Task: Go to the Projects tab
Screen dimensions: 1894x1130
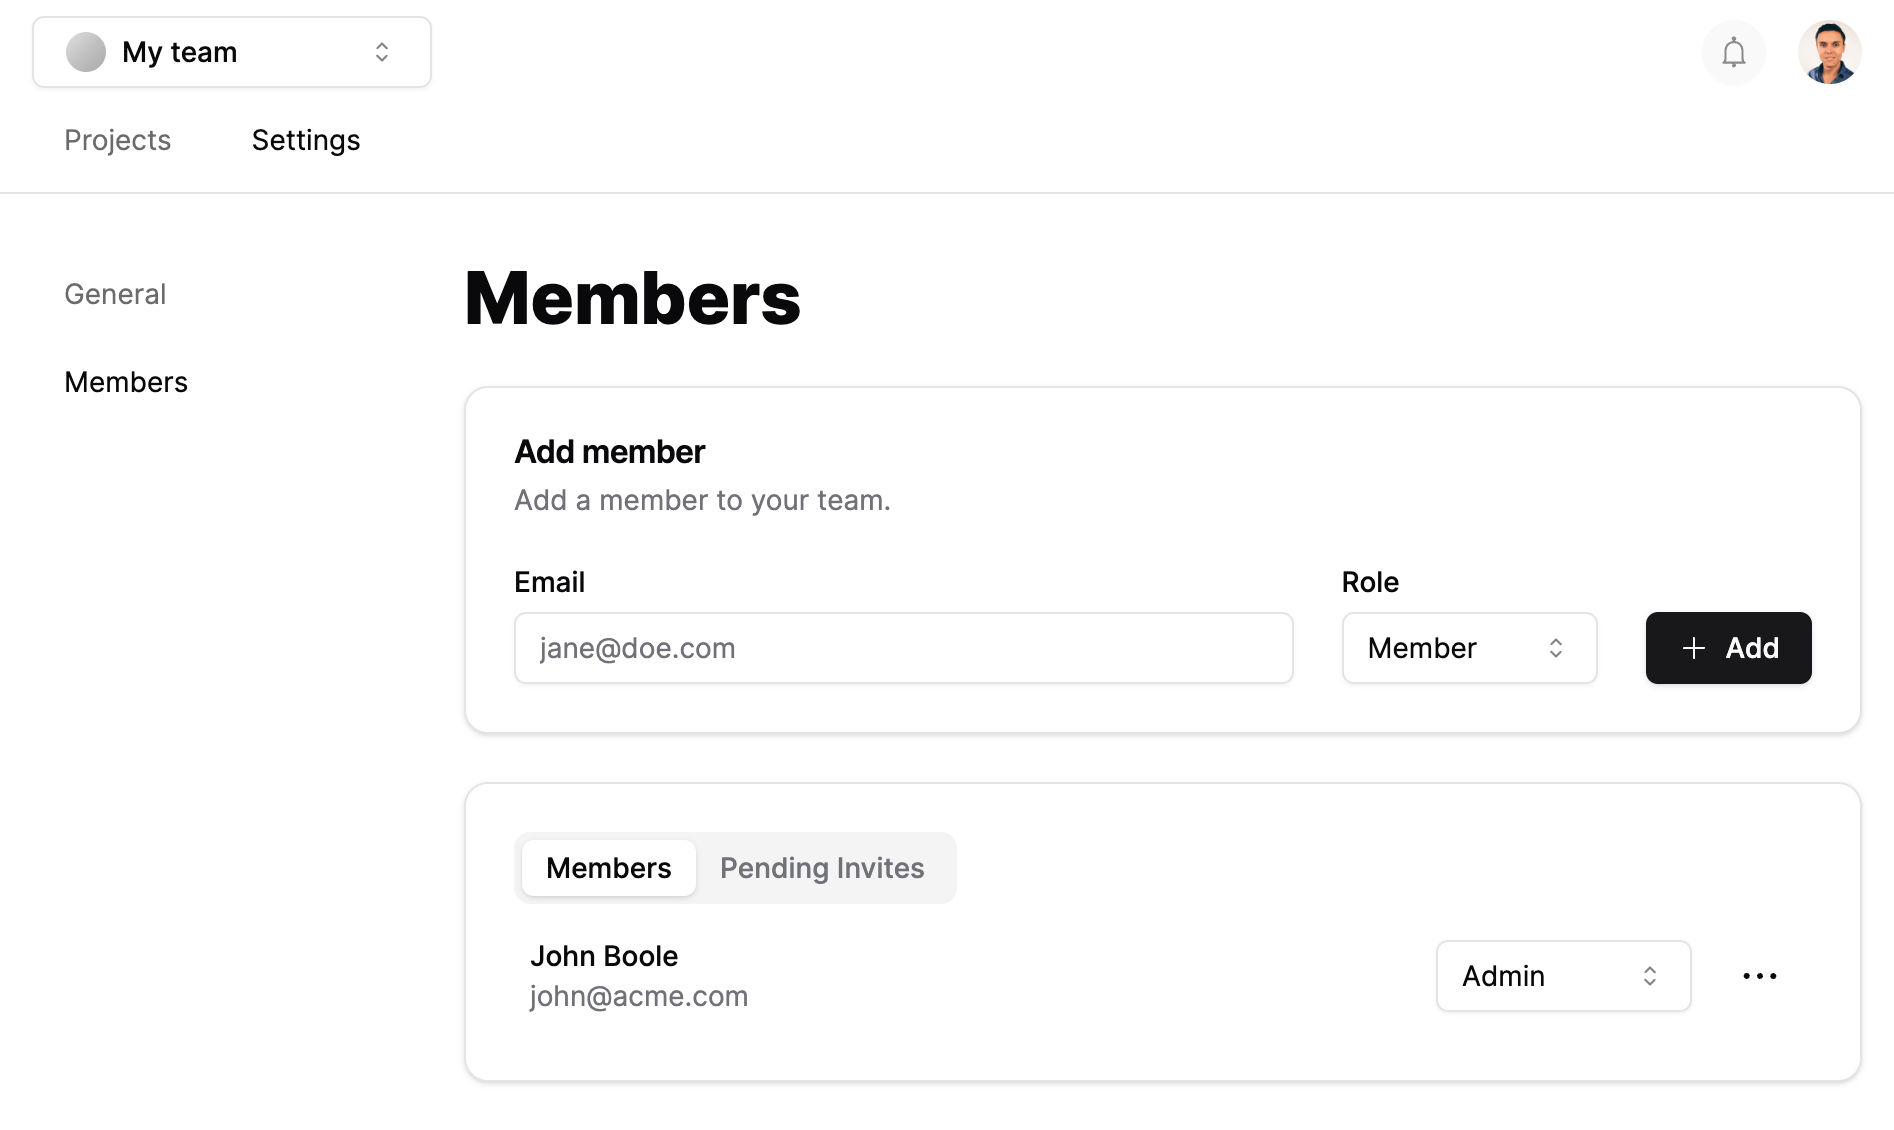Action: click(117, 140)
